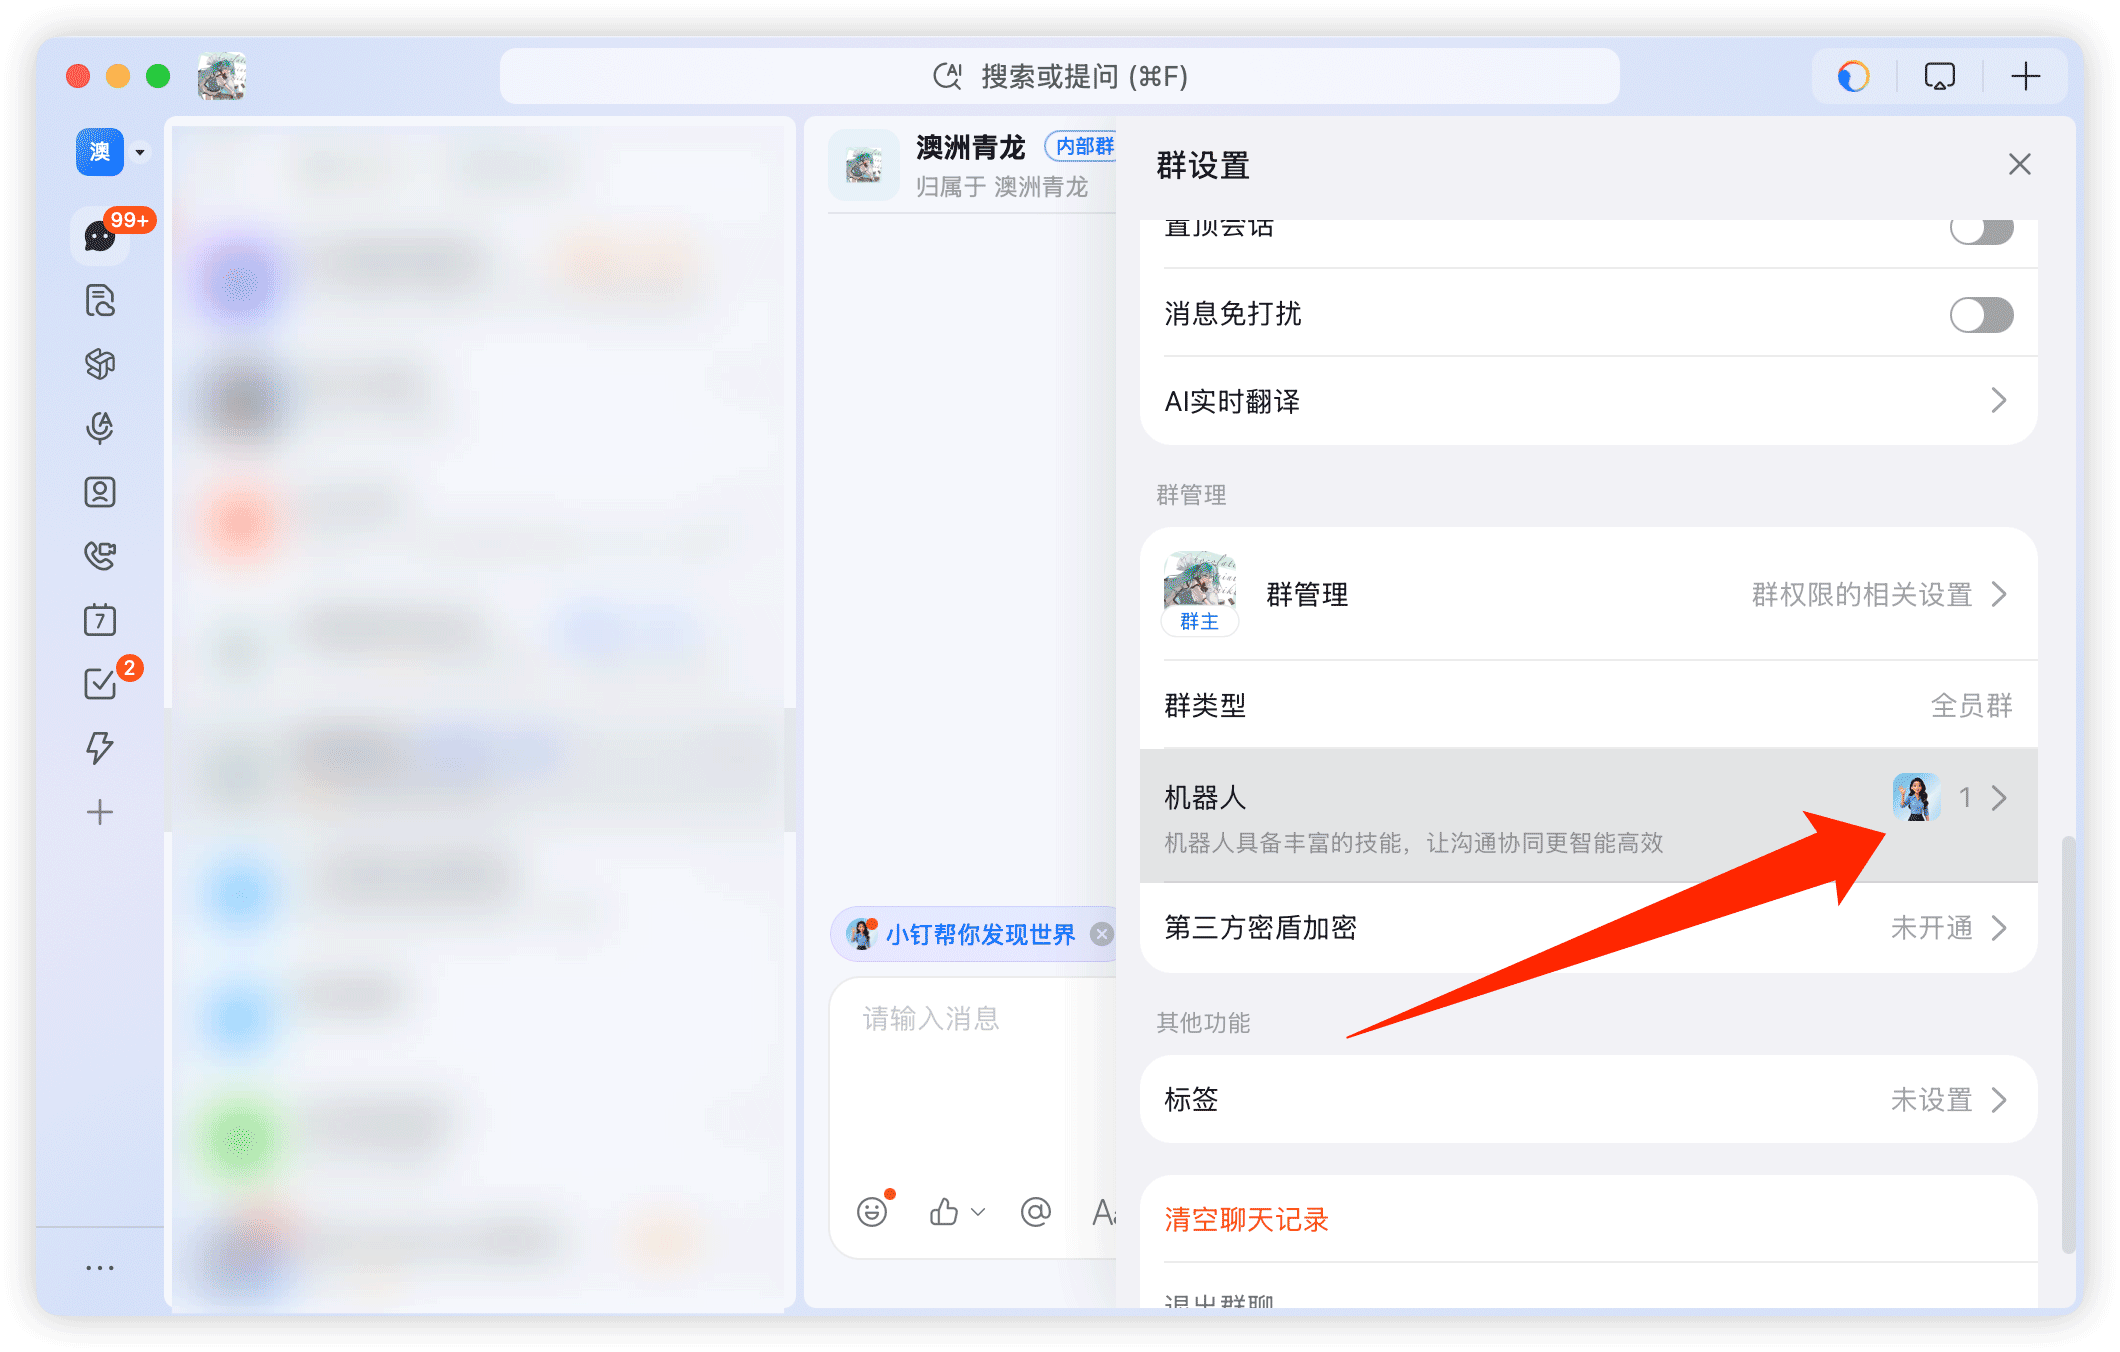Open the Calendar icon in the sidebar
The height and width of the screenshot is (1352, 2120).
100,620
